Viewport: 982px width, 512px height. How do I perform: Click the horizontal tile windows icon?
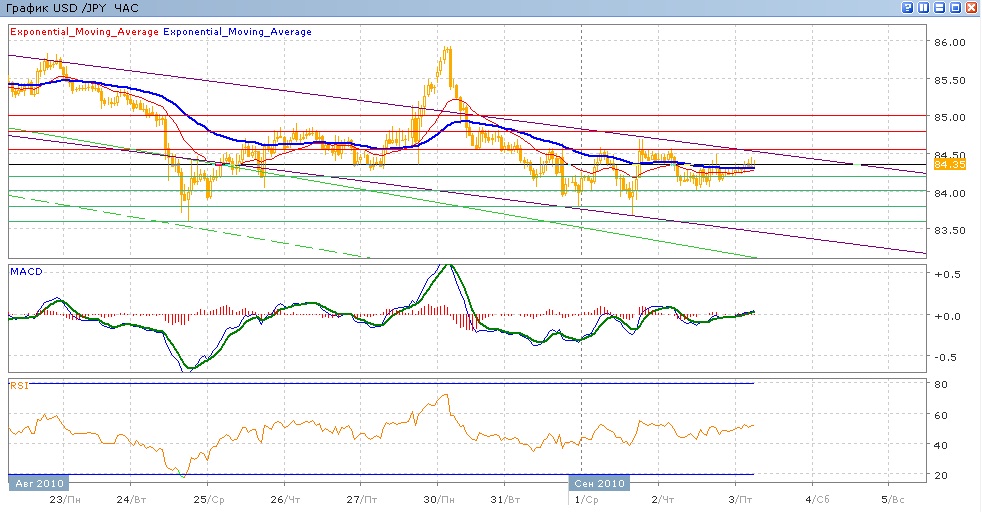pyautogui.click(x=940, y=8)
